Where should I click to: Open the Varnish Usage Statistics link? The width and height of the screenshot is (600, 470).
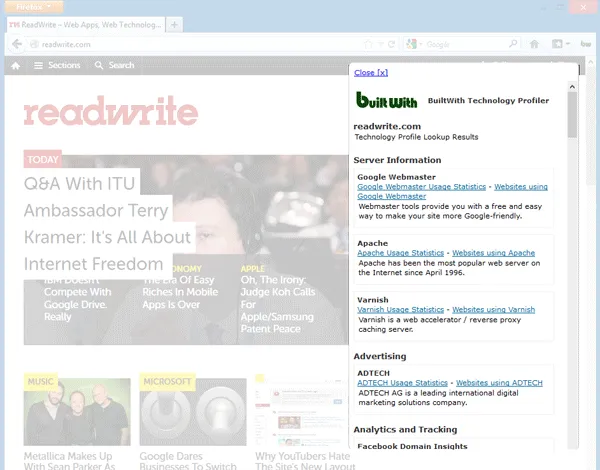[401, 310]
